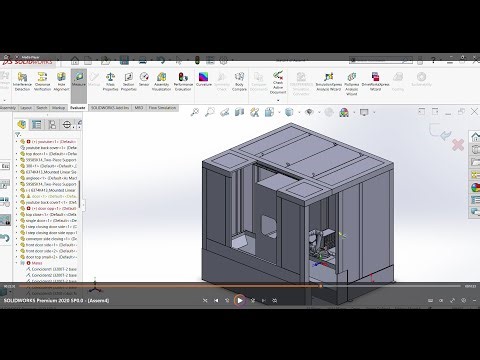
Task: Select door top small<2> tree item
Action: pos(48,257)
